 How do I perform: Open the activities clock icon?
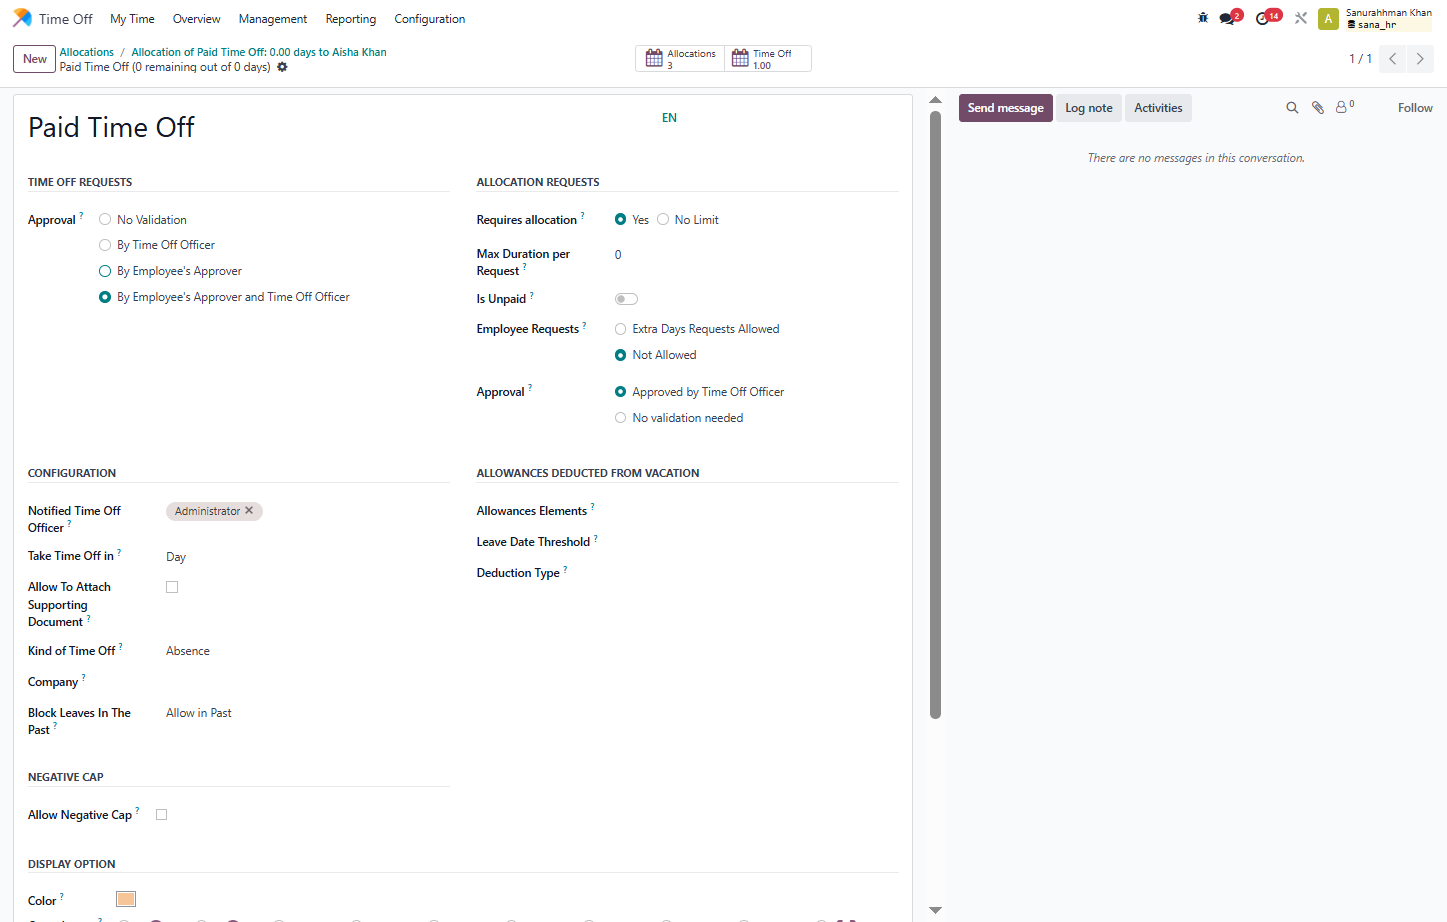coord(1262,18)
